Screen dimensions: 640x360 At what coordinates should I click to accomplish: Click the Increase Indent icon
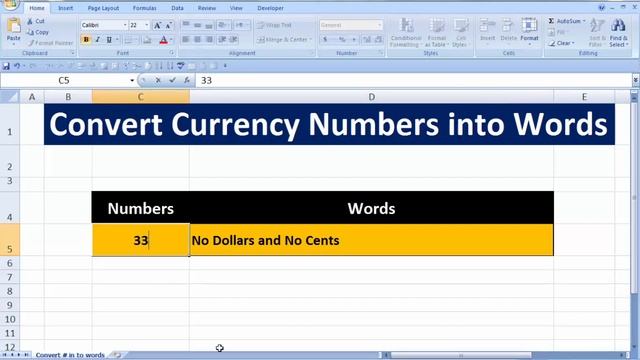click(x=234, y=40)
